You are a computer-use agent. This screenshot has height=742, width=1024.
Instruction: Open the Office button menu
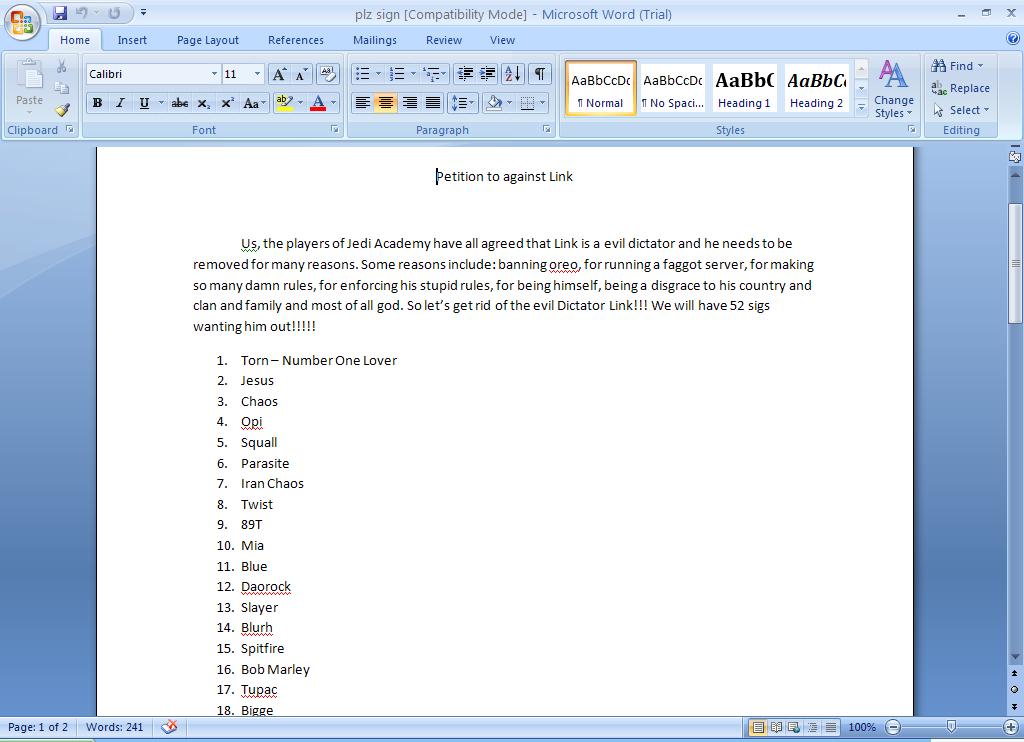coord(22,22)
